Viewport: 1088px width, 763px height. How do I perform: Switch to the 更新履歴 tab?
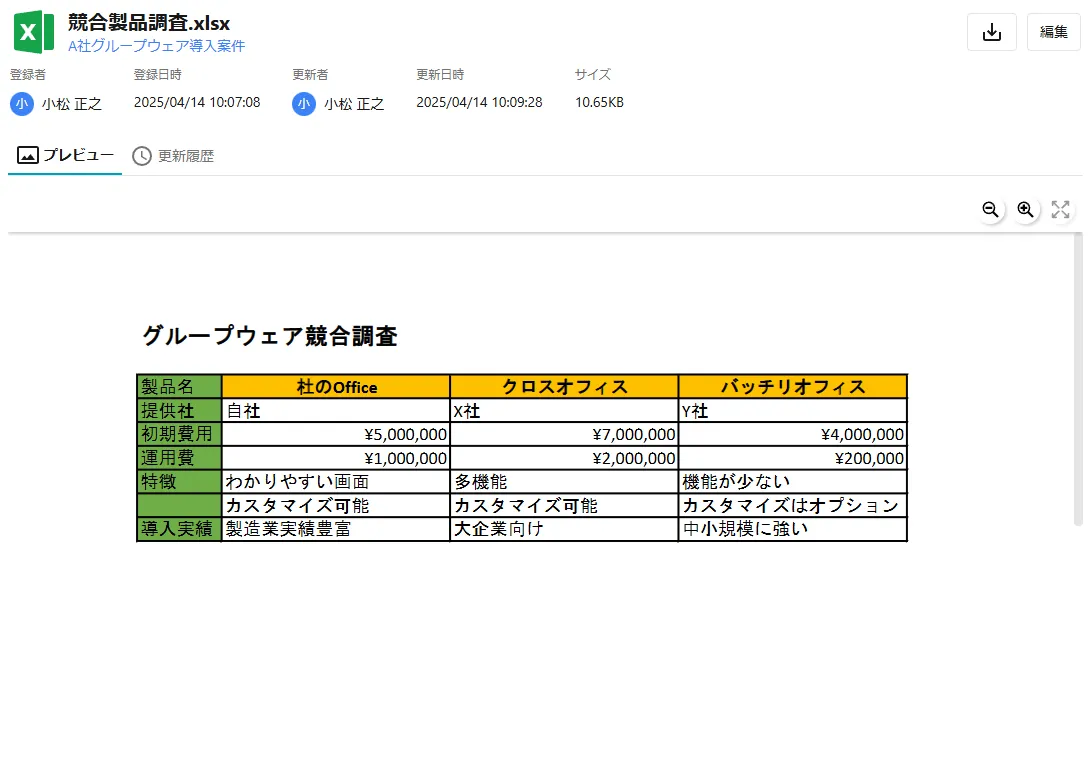tap(188, 156)
